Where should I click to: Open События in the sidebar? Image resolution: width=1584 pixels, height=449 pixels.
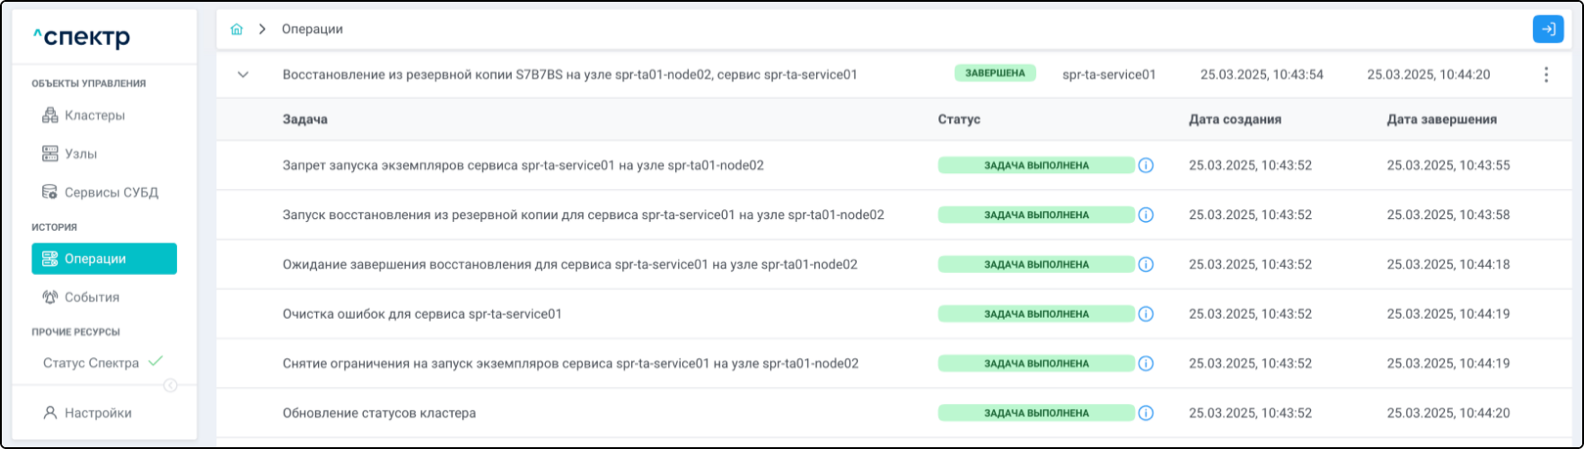point(91,297)
